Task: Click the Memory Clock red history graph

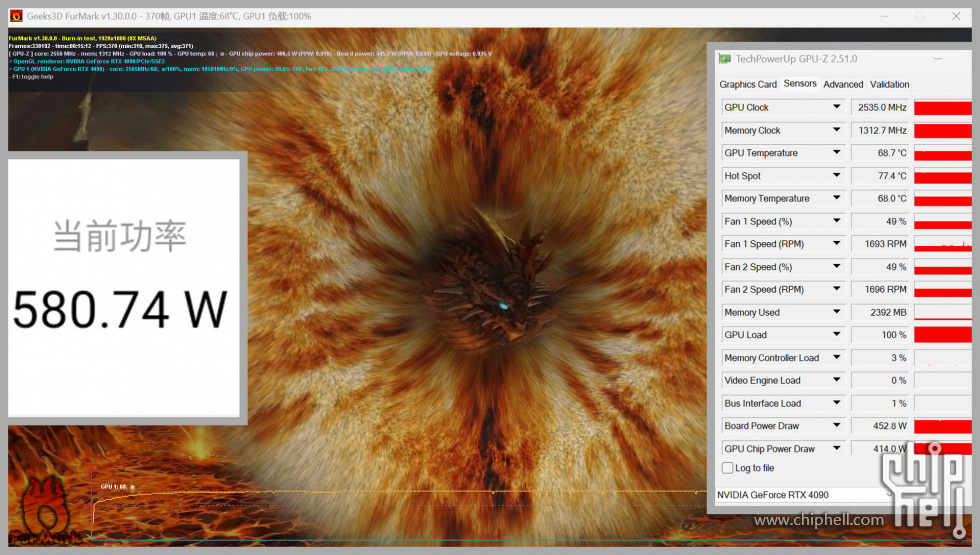Action: (942, 130)
